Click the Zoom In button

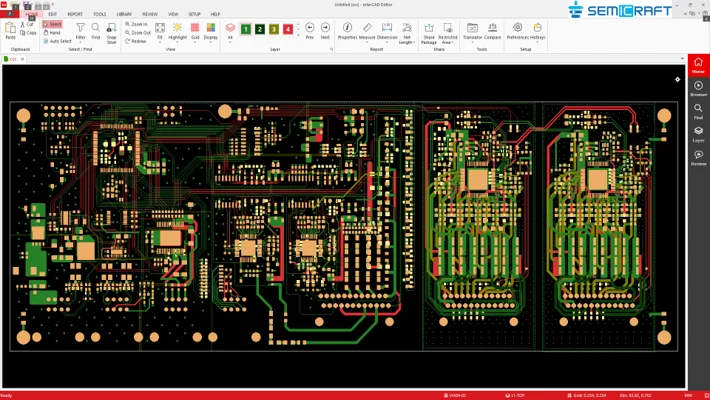pyautogui.click(x=137, y=24)
